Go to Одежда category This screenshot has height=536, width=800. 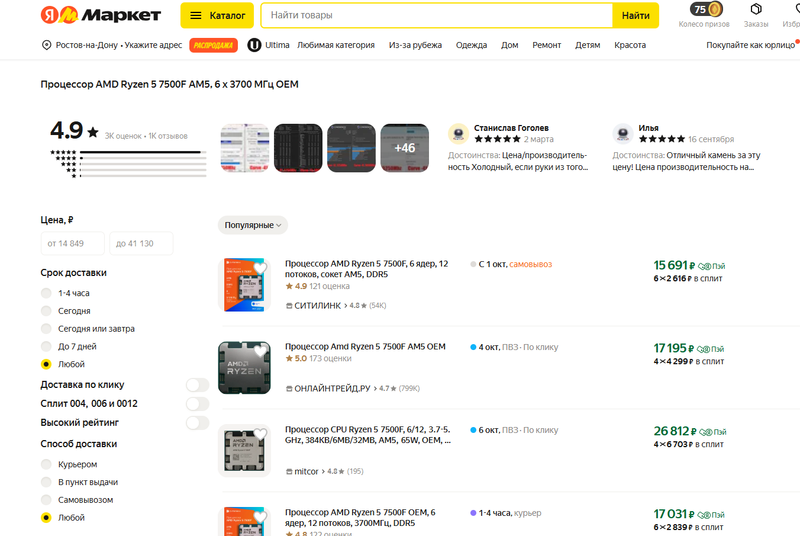pyautogui.click(x=471, y=45)
